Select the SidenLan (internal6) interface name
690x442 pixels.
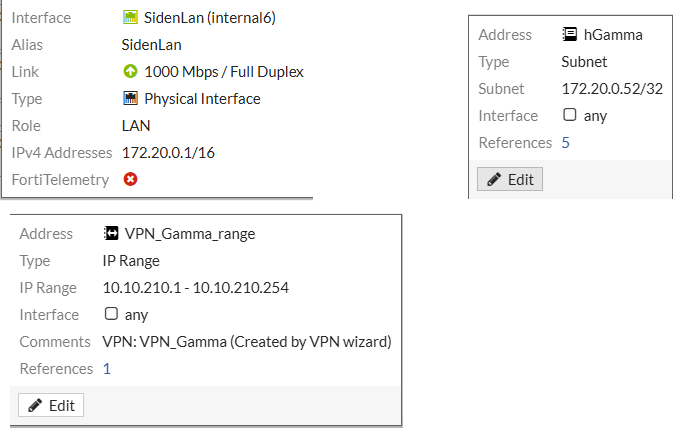pyautogui.click(x=210, y=18)
